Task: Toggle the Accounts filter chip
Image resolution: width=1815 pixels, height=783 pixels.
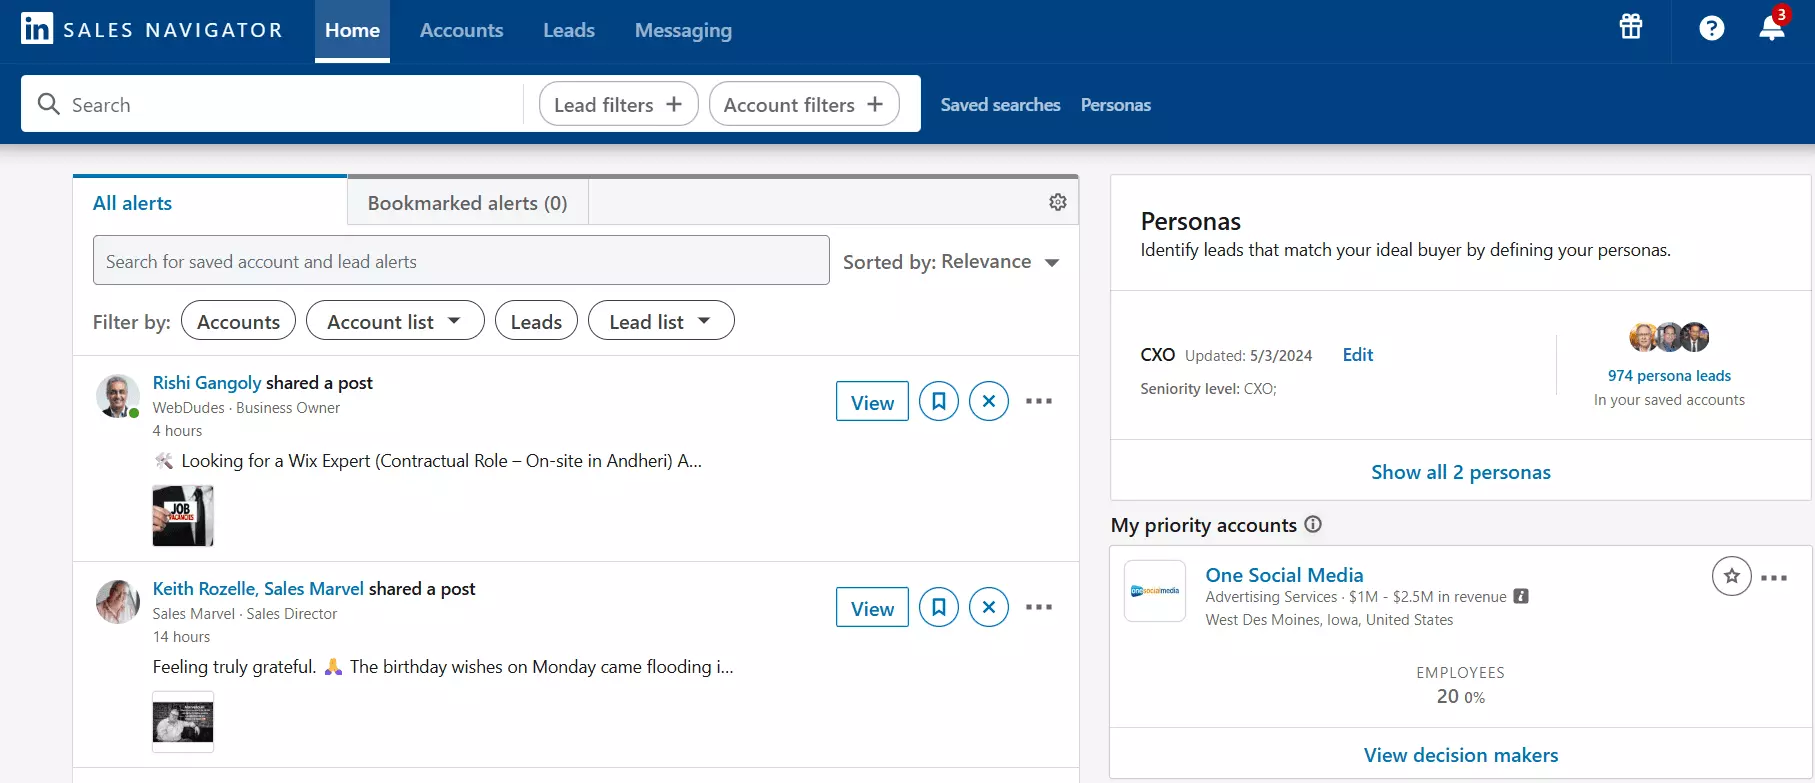Action: (x=238, y=321)
